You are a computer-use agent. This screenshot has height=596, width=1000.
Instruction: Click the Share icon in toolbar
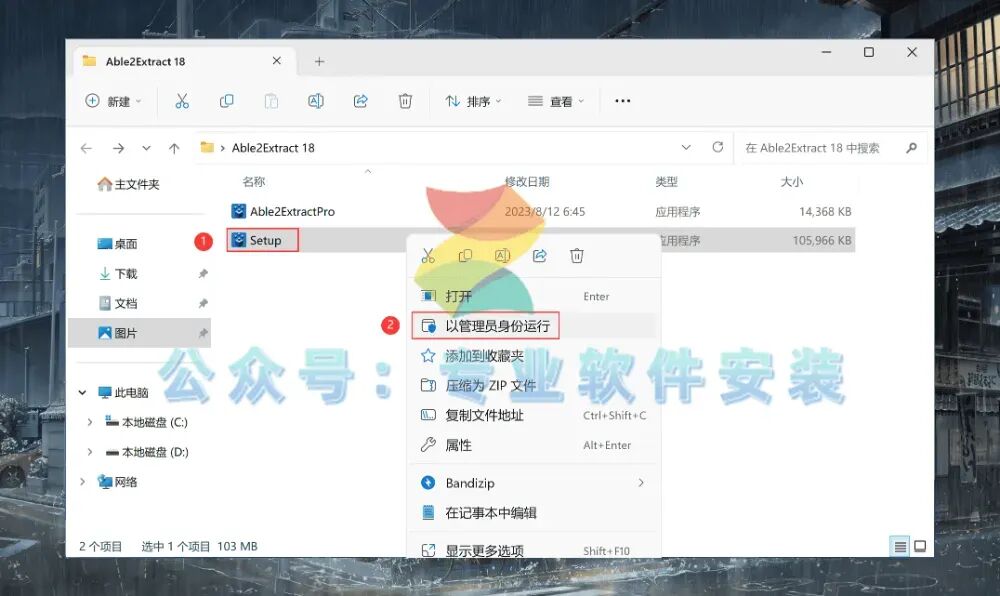coord(360,101)
